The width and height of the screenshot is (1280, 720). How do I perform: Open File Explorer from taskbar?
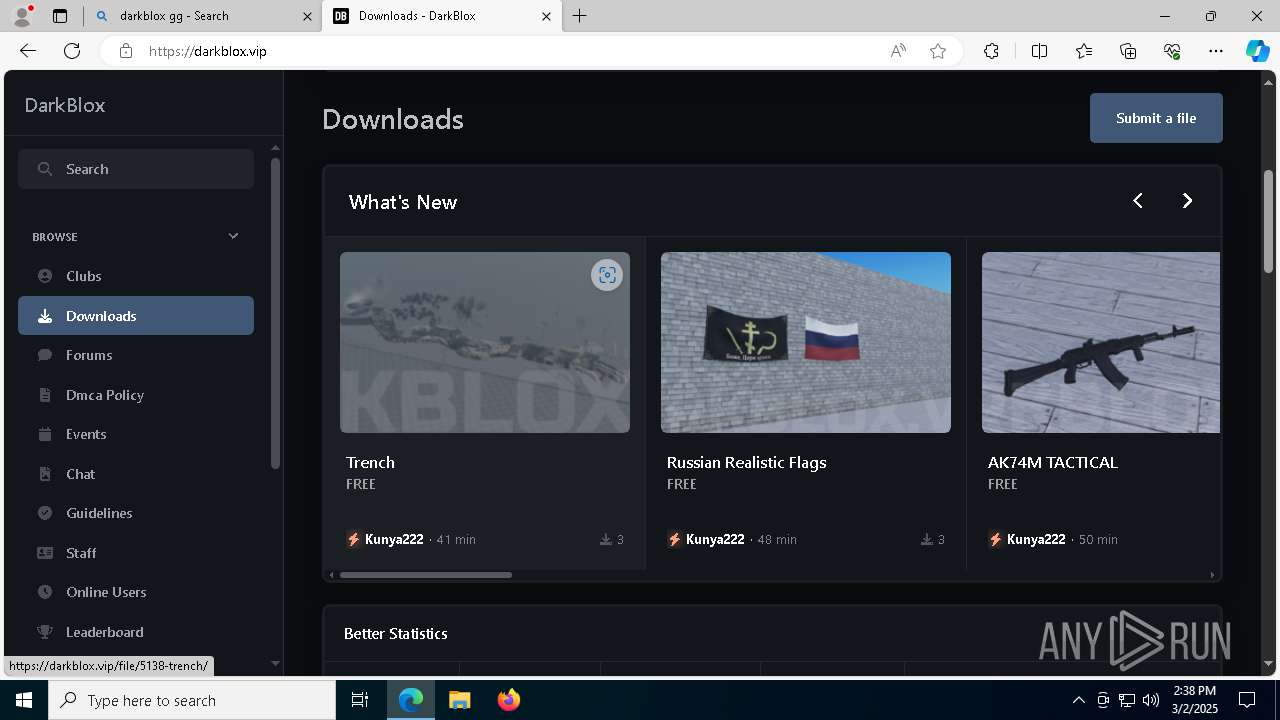coord(459,700)
